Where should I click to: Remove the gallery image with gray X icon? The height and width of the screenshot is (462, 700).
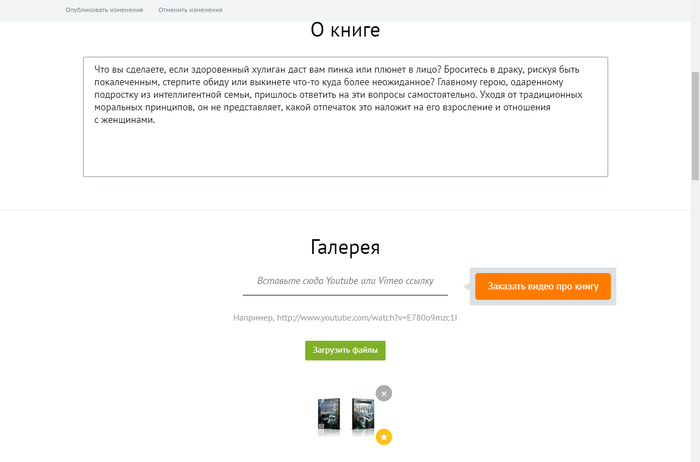[x=384, y=393]
